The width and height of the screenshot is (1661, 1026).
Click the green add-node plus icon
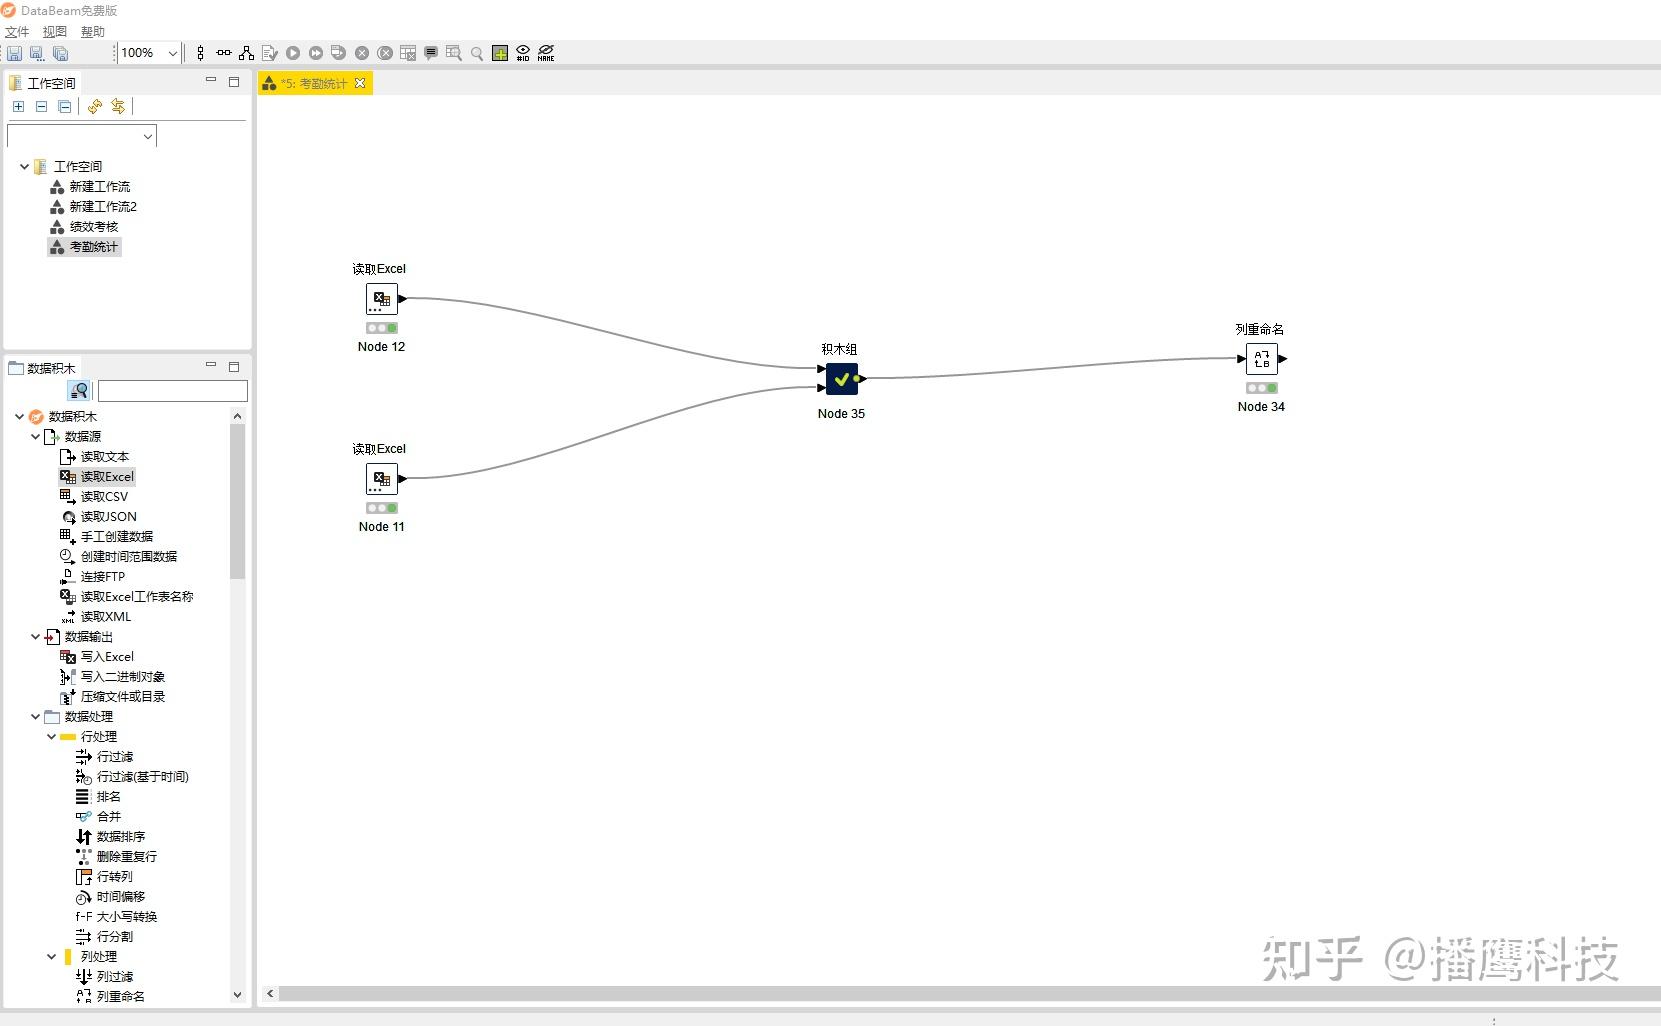[500, 53]
